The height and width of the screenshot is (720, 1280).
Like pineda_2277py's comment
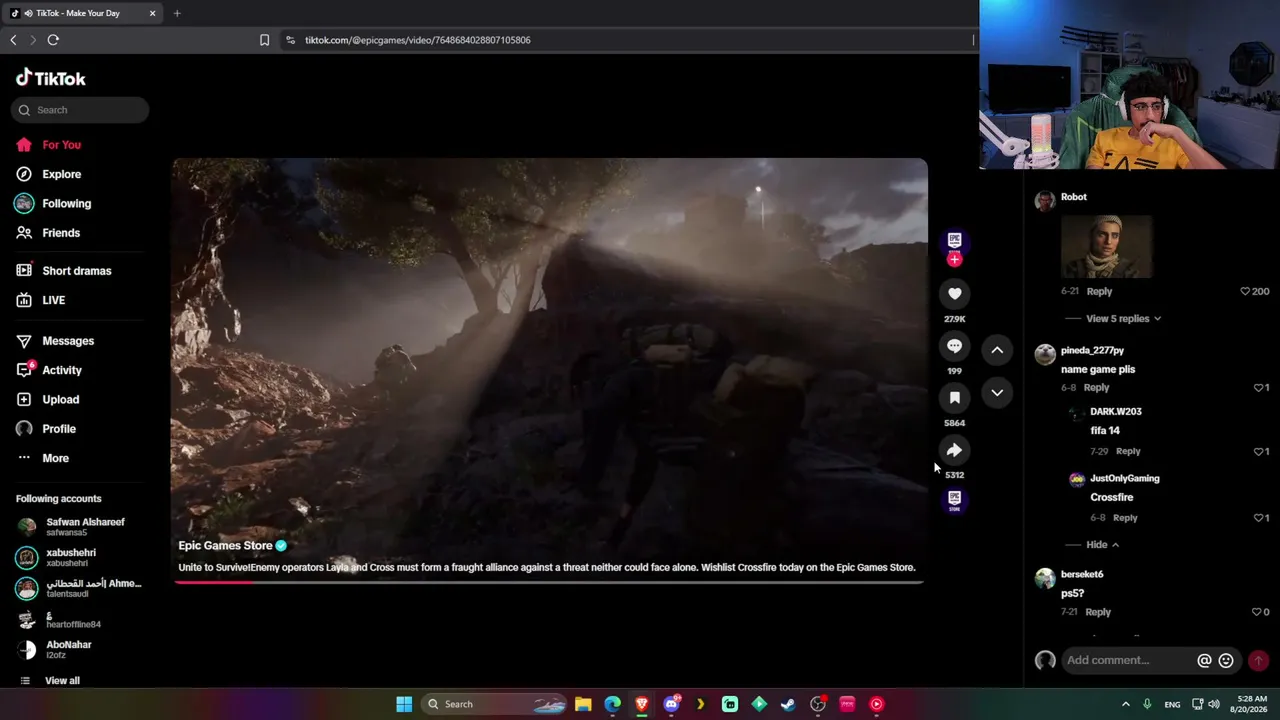tap(1258, 388)
